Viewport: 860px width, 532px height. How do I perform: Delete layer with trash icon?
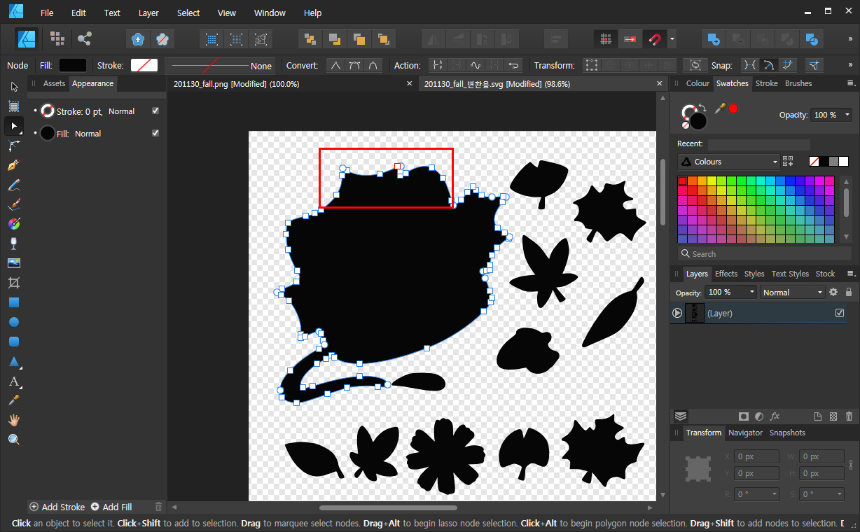[848, 416]
